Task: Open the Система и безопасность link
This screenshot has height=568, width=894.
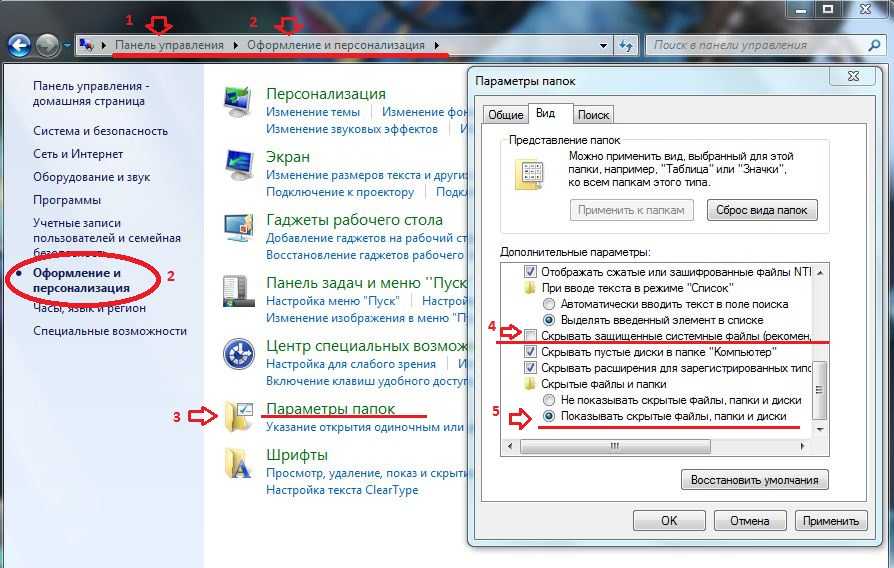Action: 100,131
